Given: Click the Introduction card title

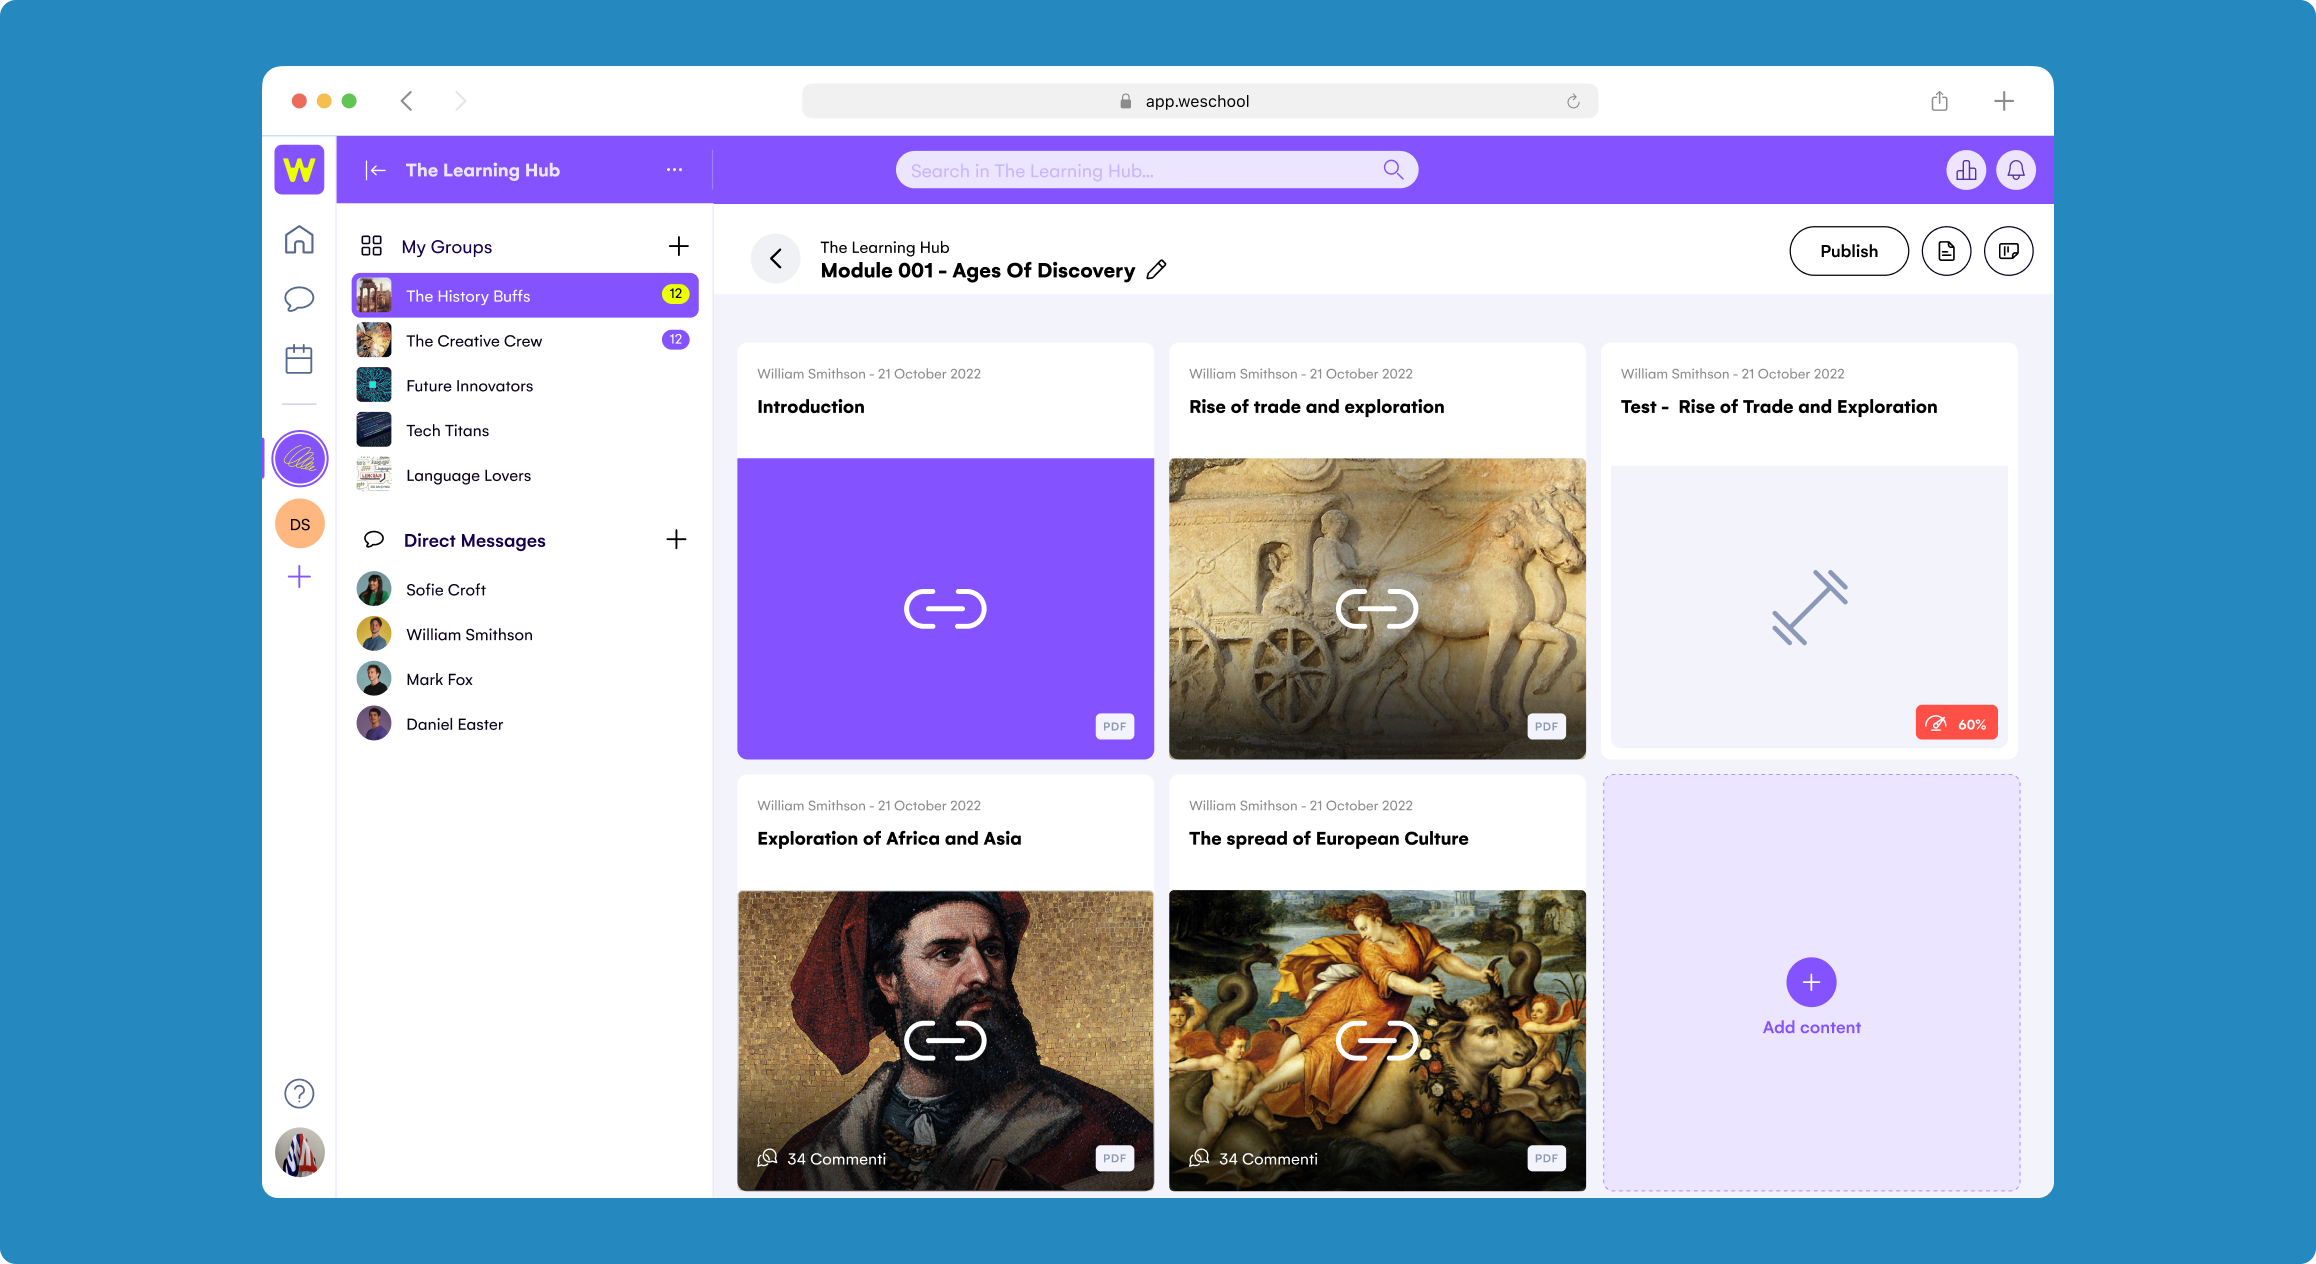Looking at the screenshot, I should click(x=811, y=407).
